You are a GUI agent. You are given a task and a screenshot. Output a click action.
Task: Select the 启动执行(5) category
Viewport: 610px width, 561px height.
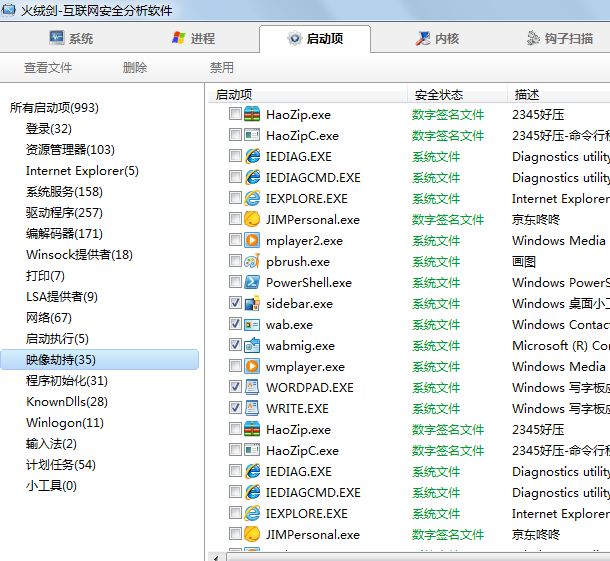pos(57,338)
